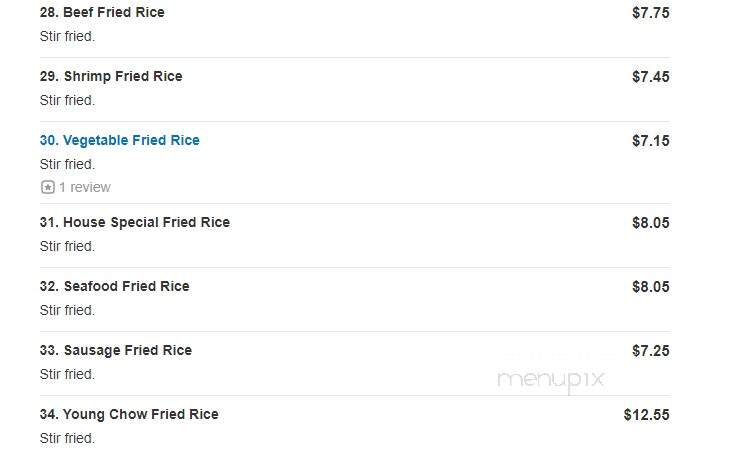
Task: Click the $8.05 Seafood Fried Rice price
Action: click(650, 286)
